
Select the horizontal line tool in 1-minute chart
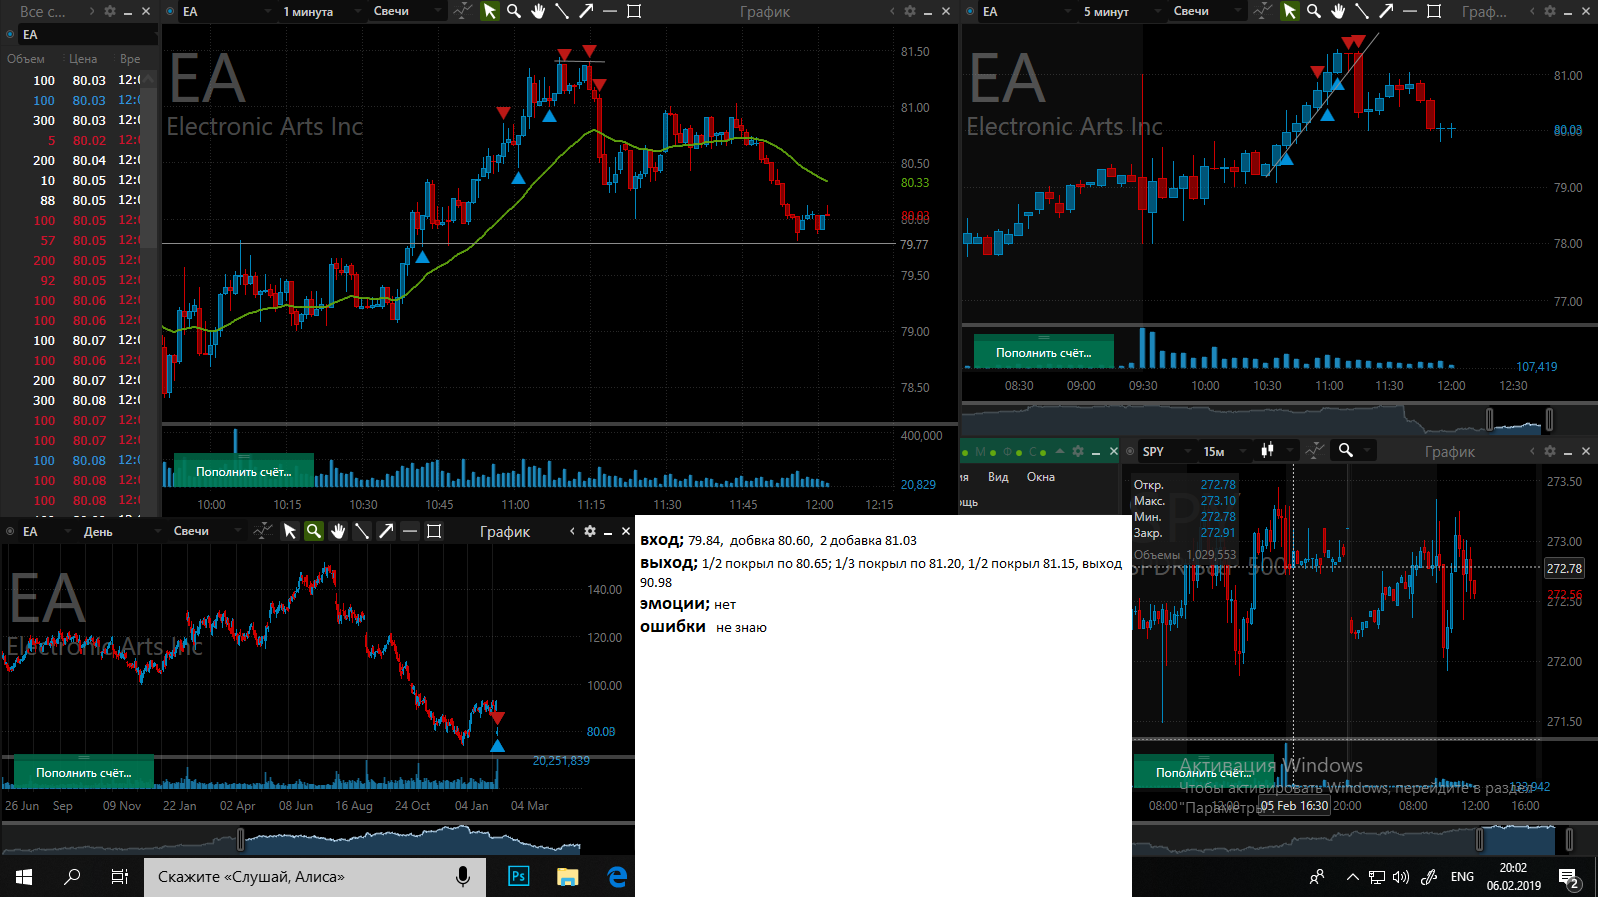[610, 11]
